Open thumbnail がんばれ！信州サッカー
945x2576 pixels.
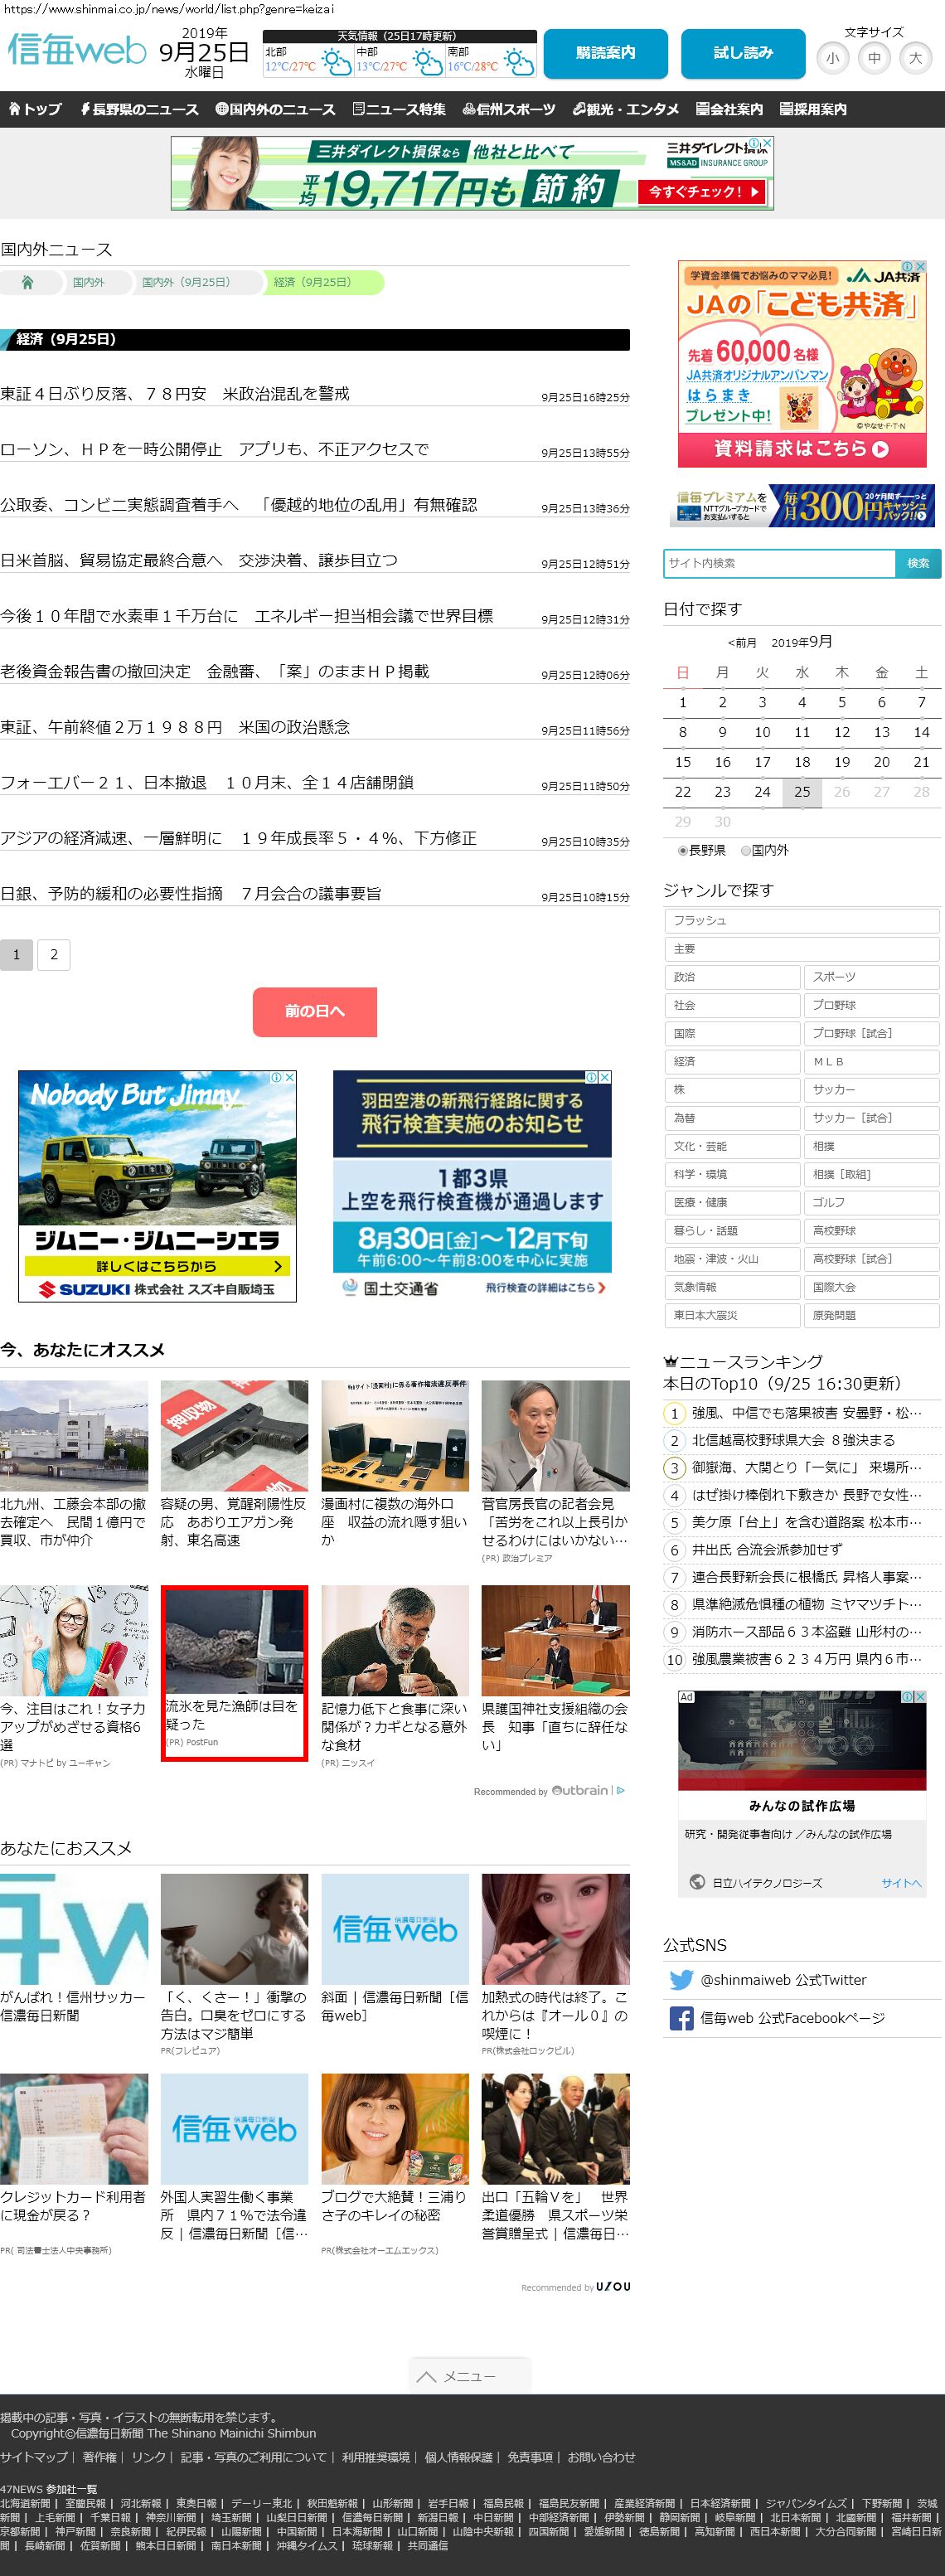(74, 1928)
